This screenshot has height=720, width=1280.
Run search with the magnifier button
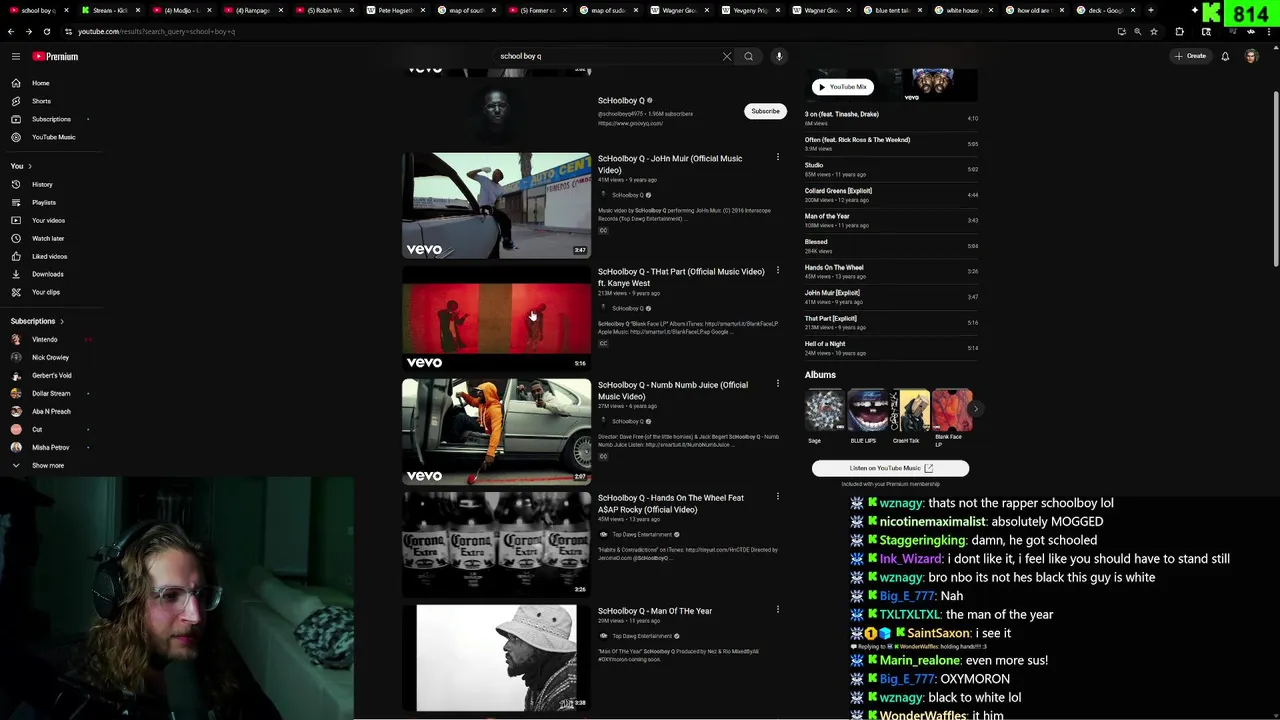point(748,56)
